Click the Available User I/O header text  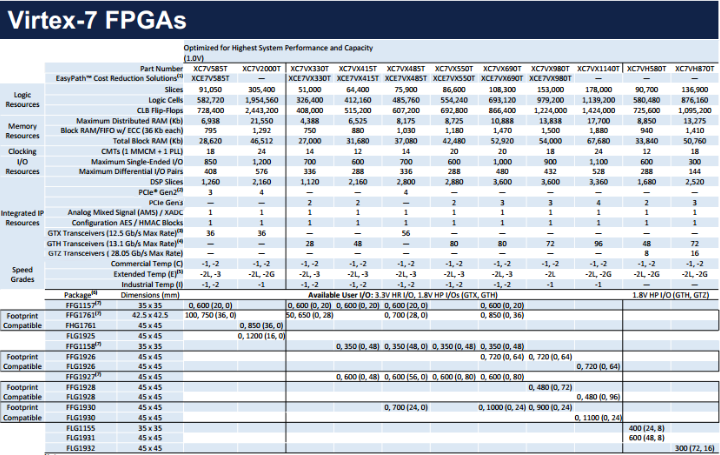pos(403,295)
